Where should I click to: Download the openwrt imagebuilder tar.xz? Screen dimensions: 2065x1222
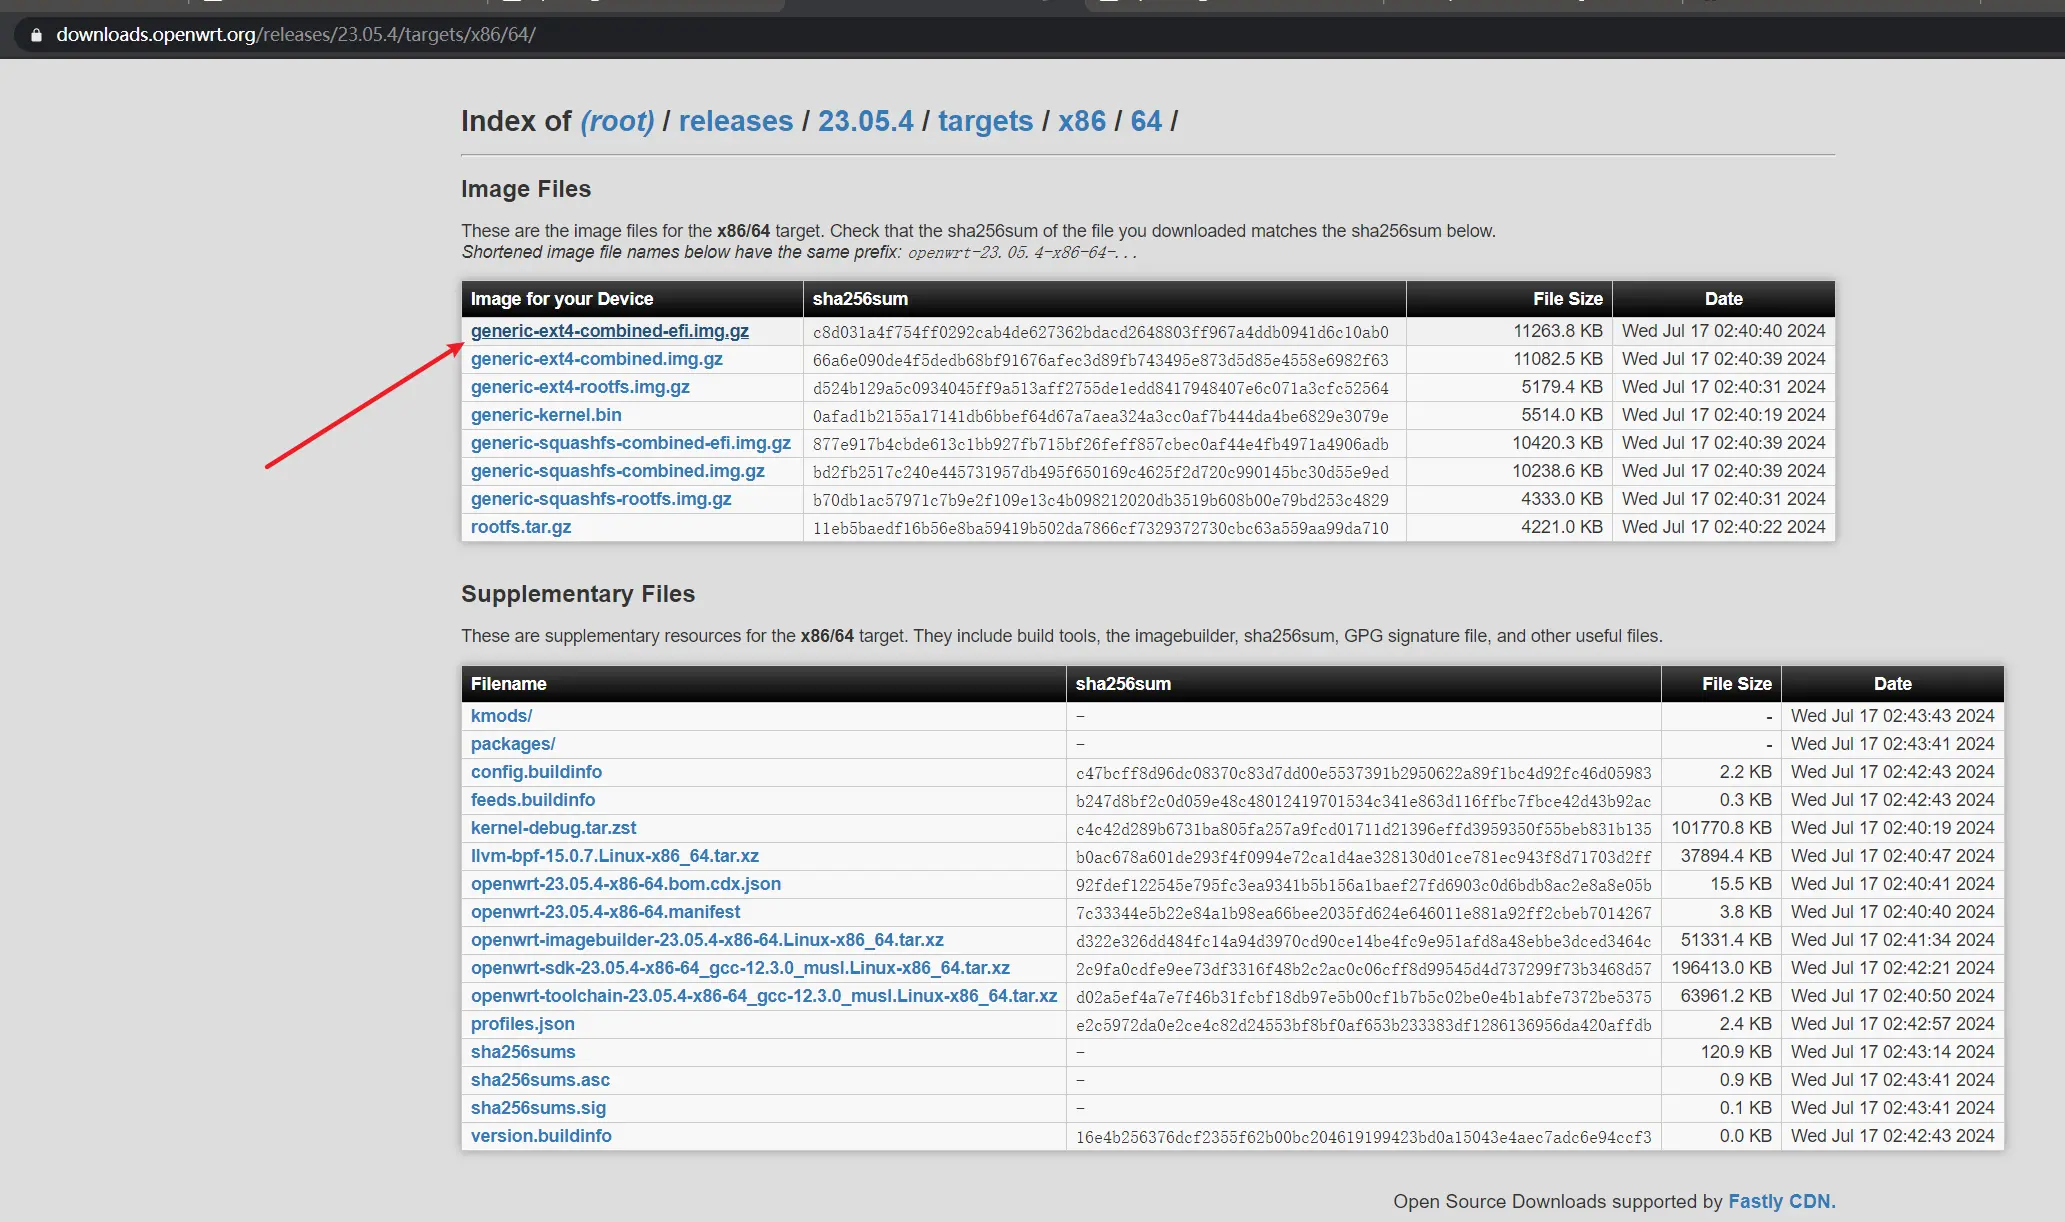click(706, 940)
